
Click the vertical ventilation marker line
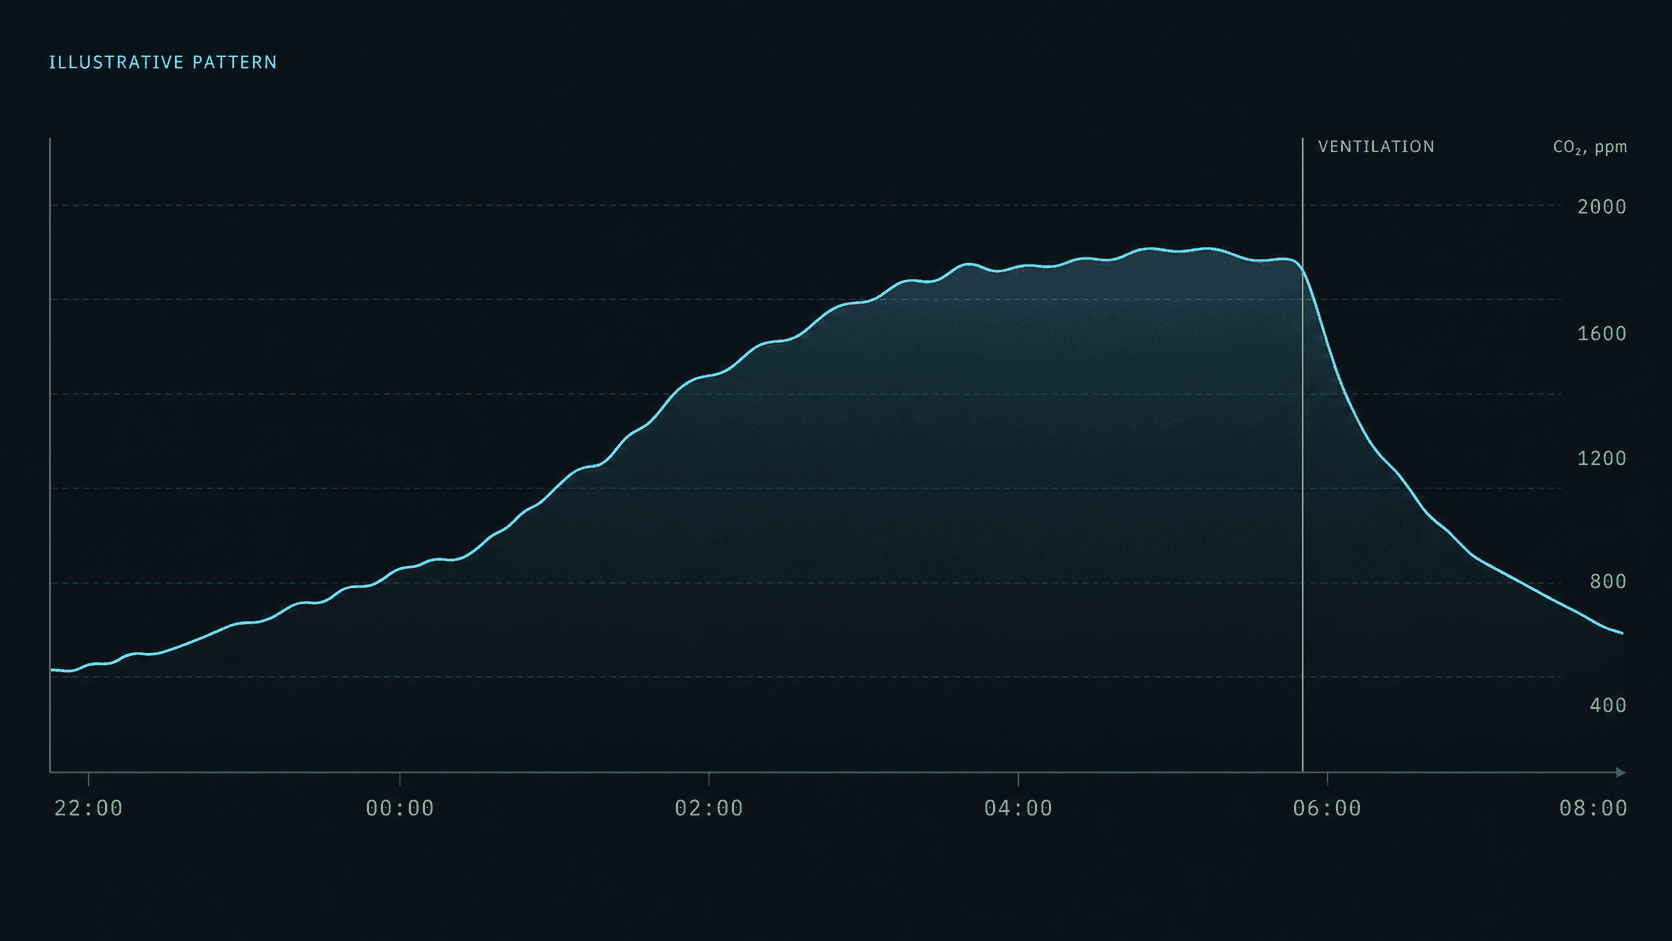tap(1302, 455)
